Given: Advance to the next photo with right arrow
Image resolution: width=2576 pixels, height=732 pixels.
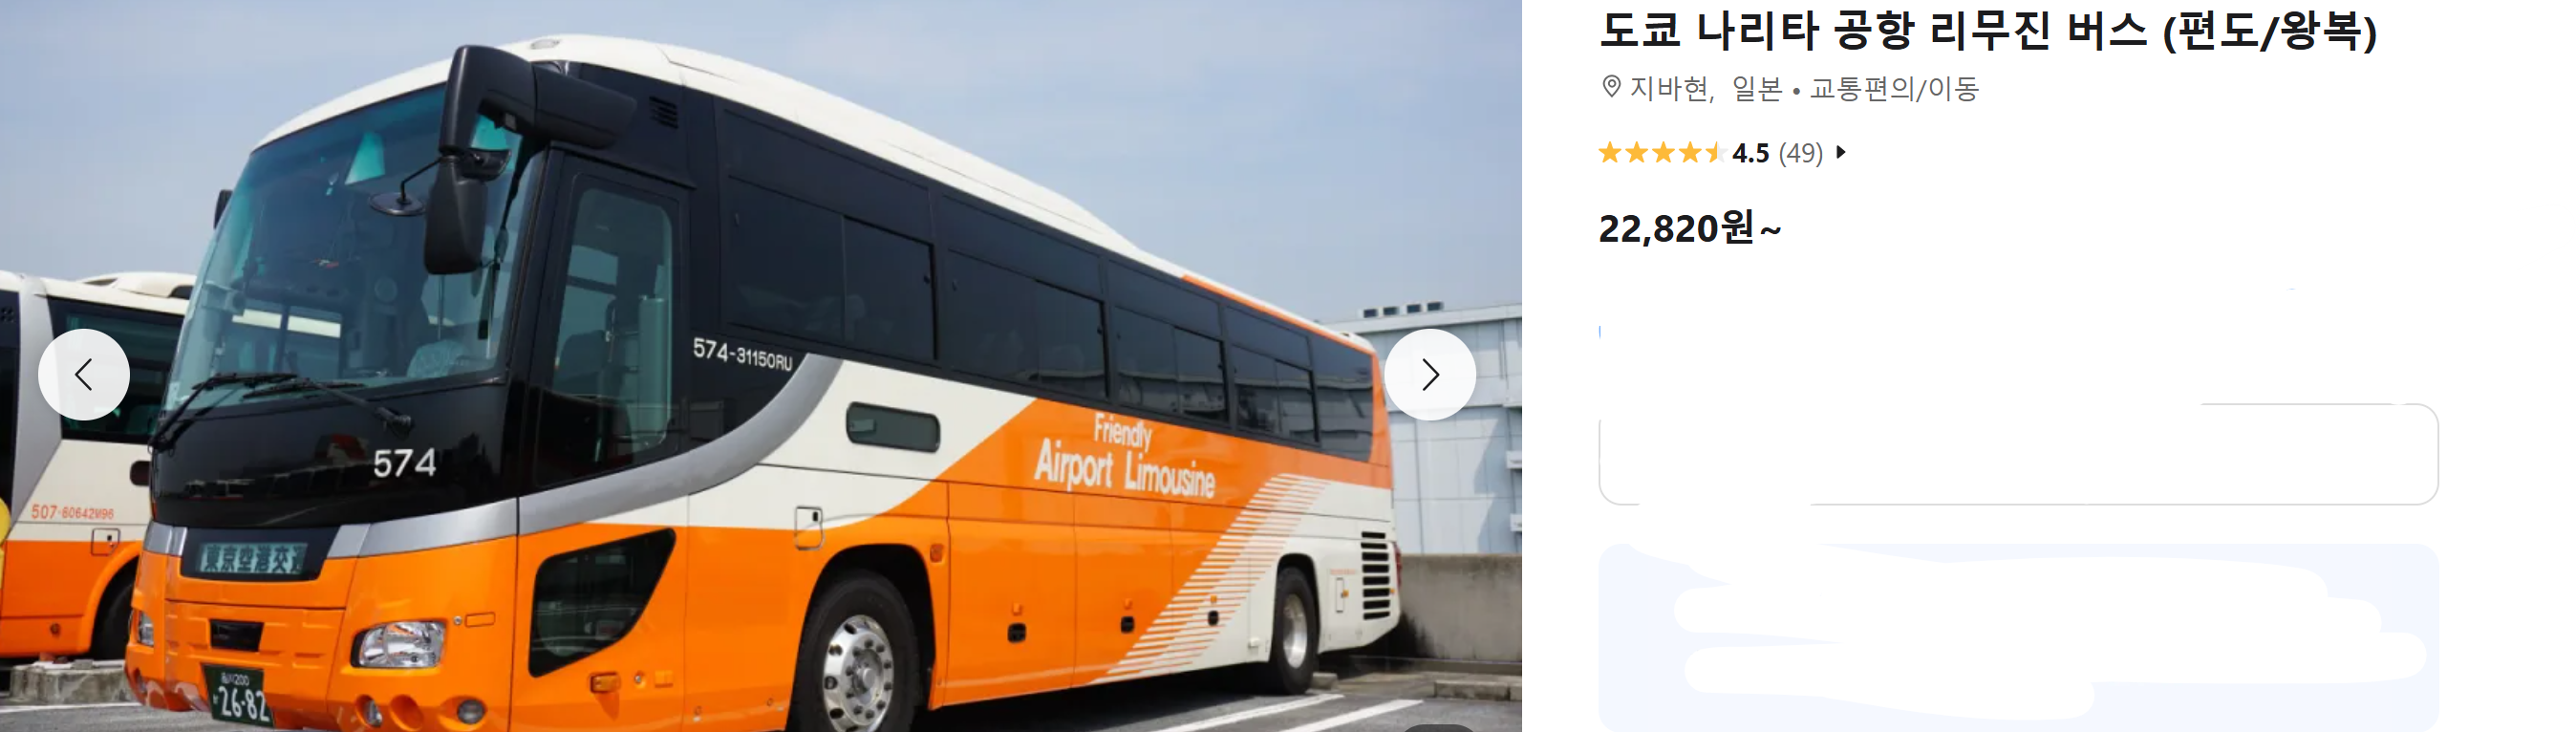Looking at the screenshot, I should point(1430,375).
